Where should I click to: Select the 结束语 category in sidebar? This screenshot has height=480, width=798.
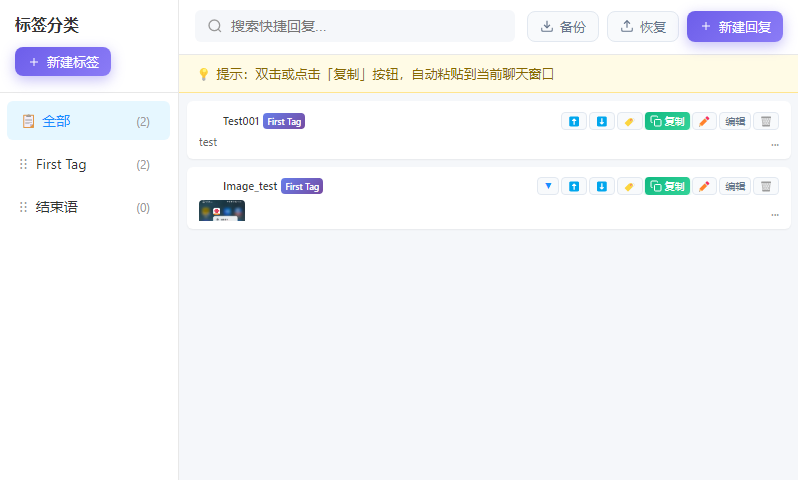(89, 207)
